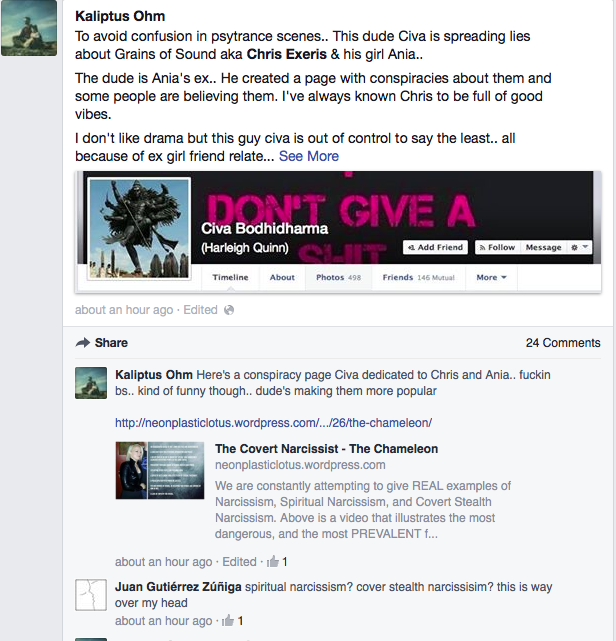Expand the More dropdown in profile tabs
This screenshot has height=641, width=616.
(x=491, y=278)
